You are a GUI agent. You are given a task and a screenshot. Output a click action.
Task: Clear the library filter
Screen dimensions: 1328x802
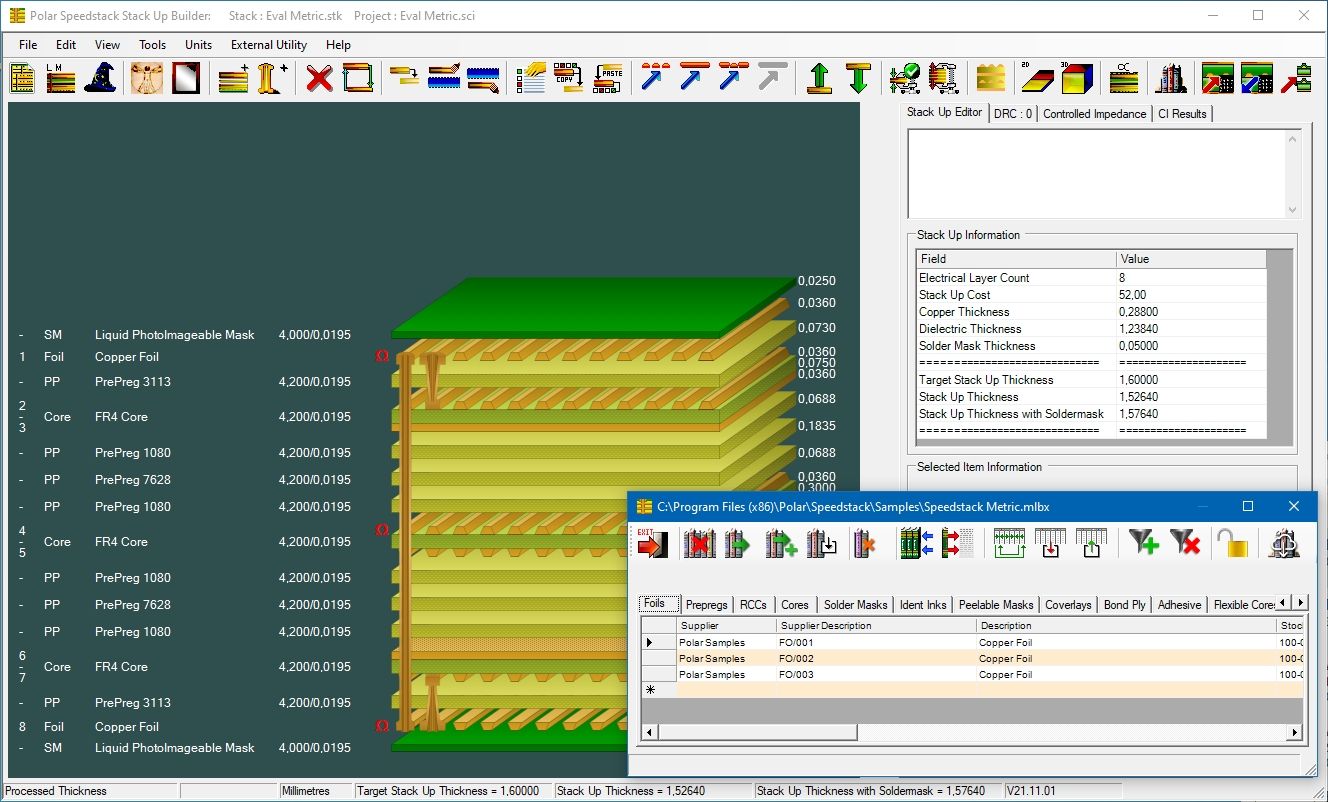1185,543
